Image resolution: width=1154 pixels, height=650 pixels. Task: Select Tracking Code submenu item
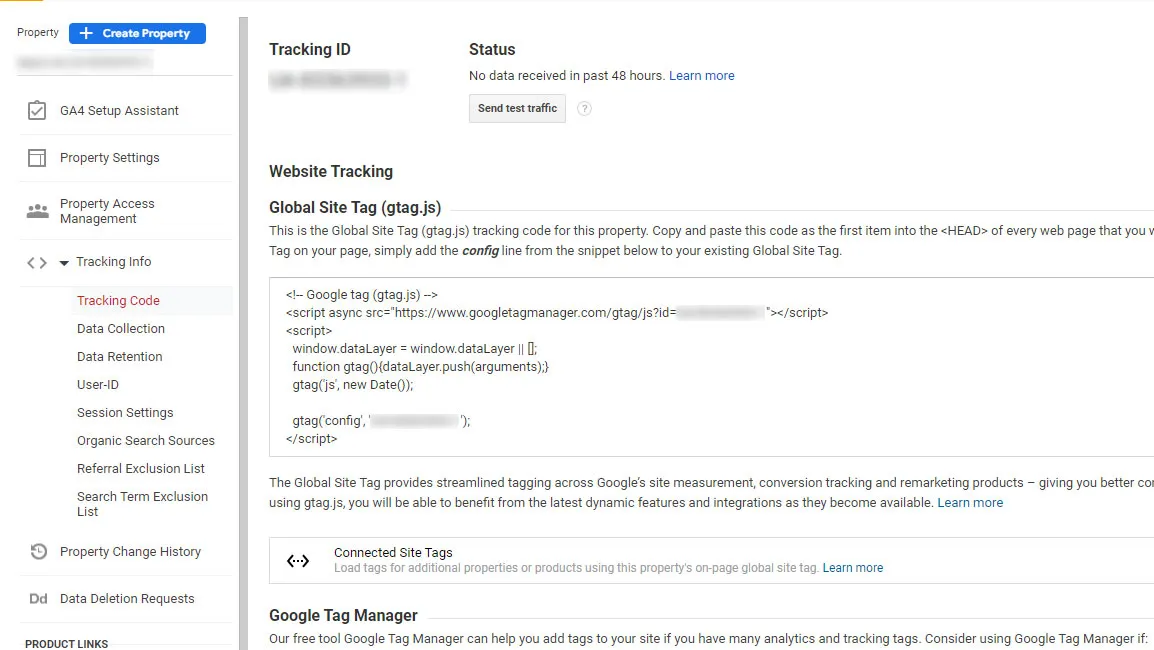coord(118,300)
